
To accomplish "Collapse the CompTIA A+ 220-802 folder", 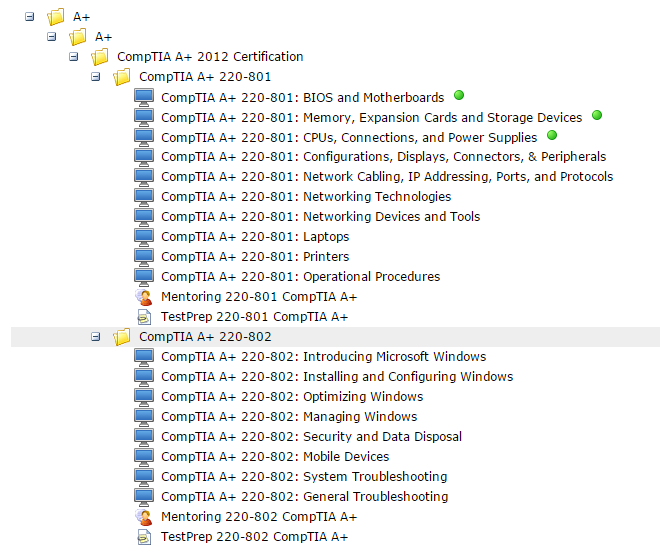I will (x=96, y=336).
